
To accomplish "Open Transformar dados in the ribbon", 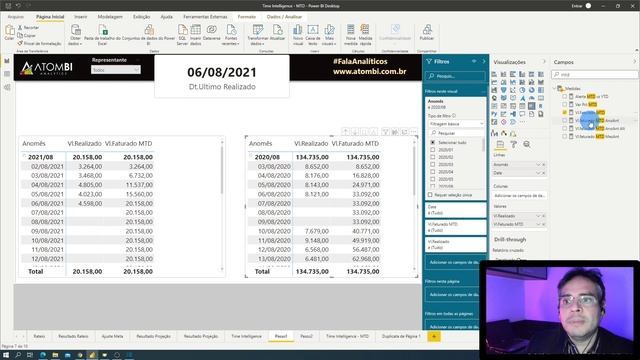I will click(258, 35).
